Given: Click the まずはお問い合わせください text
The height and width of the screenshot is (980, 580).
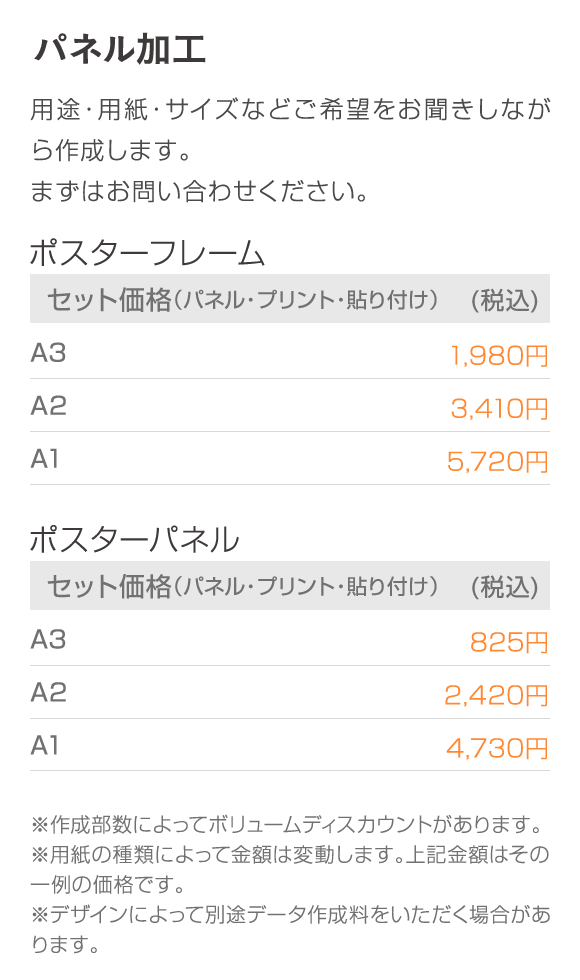Looking at the screenshot, I should click(x=199, y=191).
